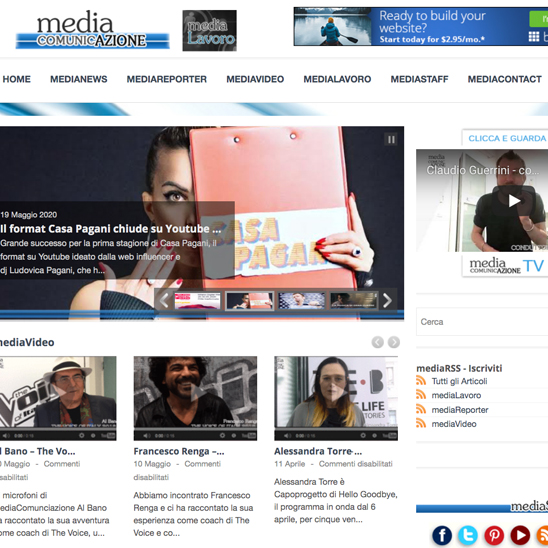548x548 pixels.
Task: Open Francesco Renga article title
Action: (x=179, y=451)
